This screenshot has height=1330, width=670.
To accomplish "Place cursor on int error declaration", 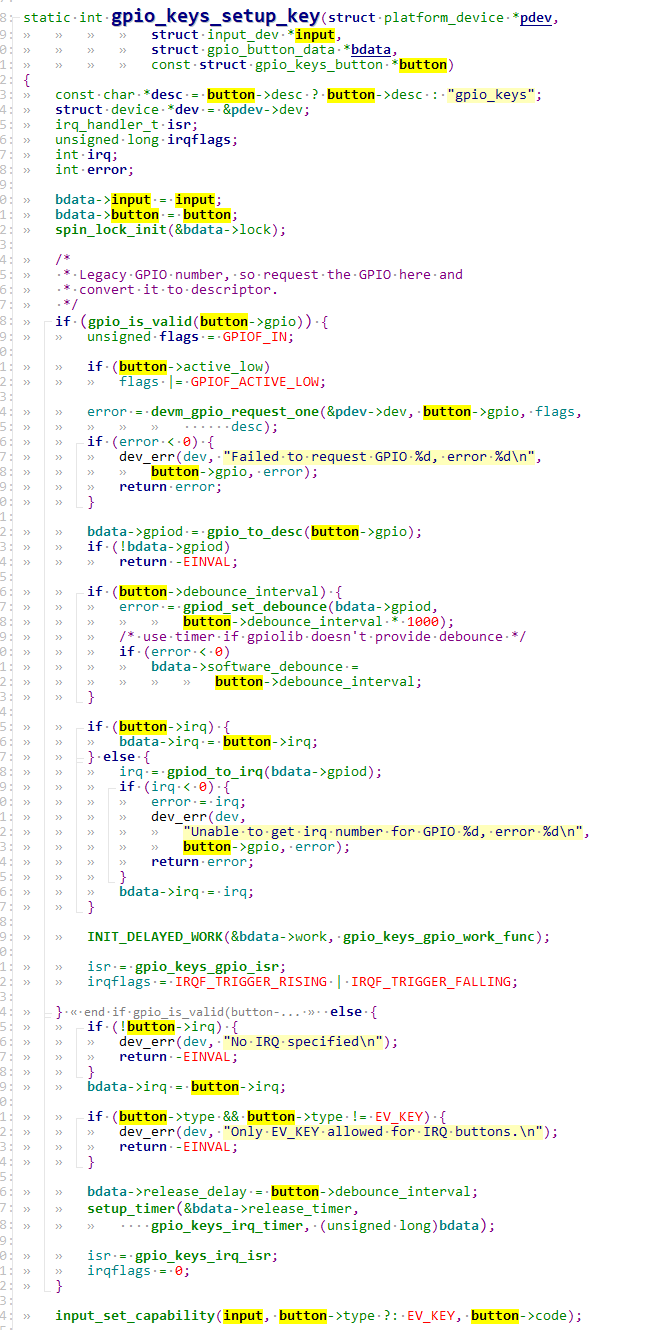I will tap(95, 170).
